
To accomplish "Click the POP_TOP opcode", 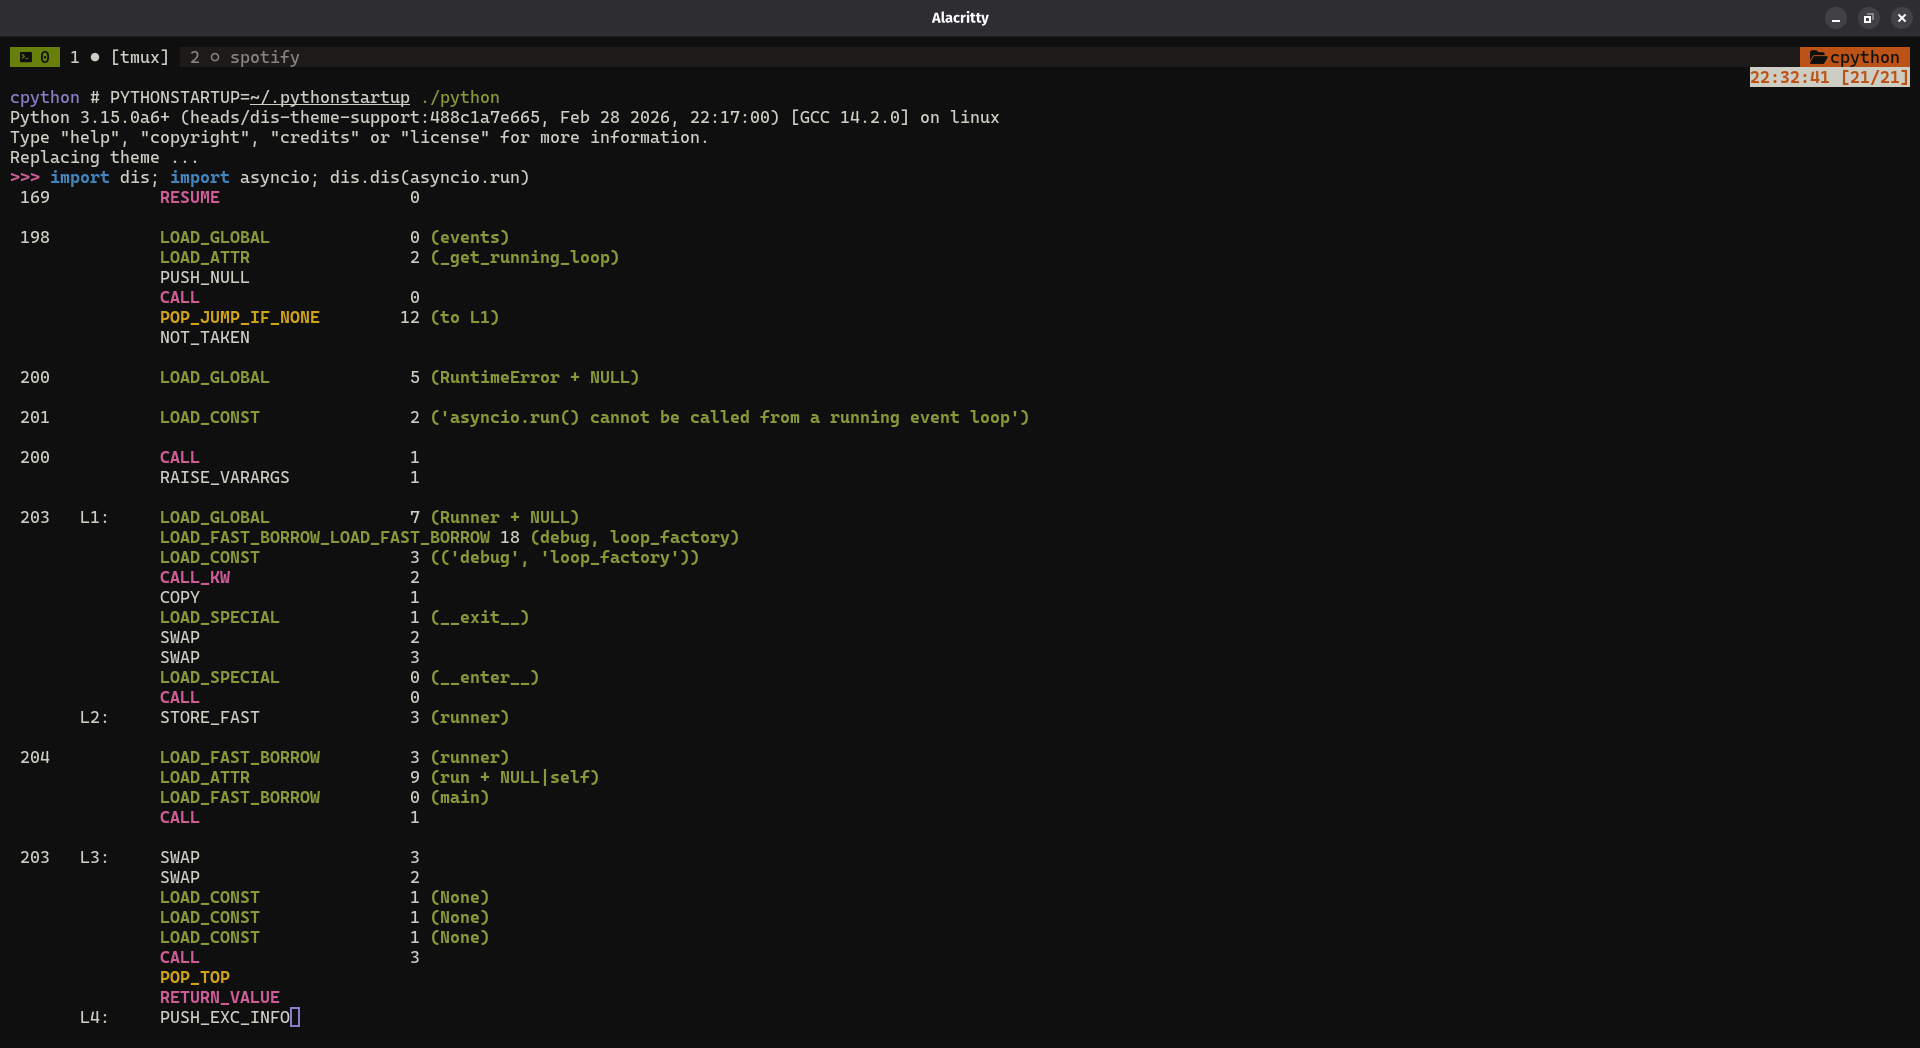I will coord(195,977).
